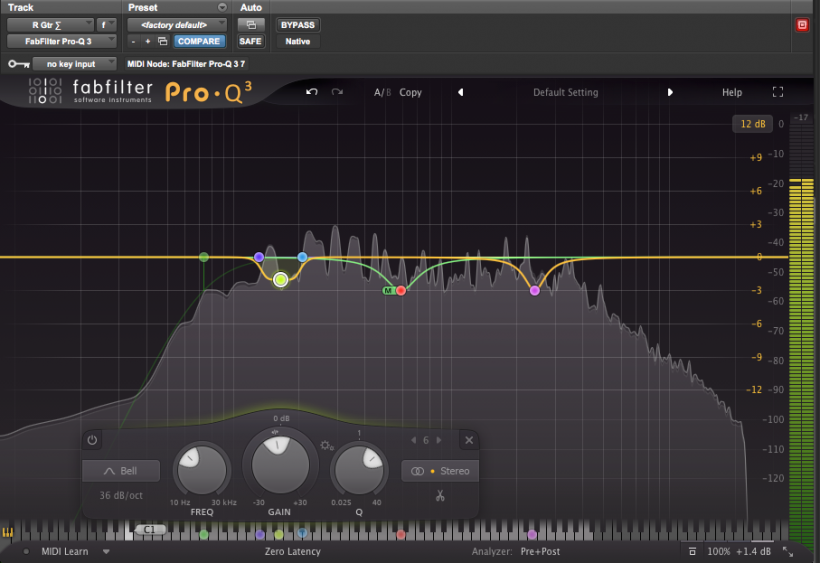Toggle full screen mode icon

pos(778,92)
